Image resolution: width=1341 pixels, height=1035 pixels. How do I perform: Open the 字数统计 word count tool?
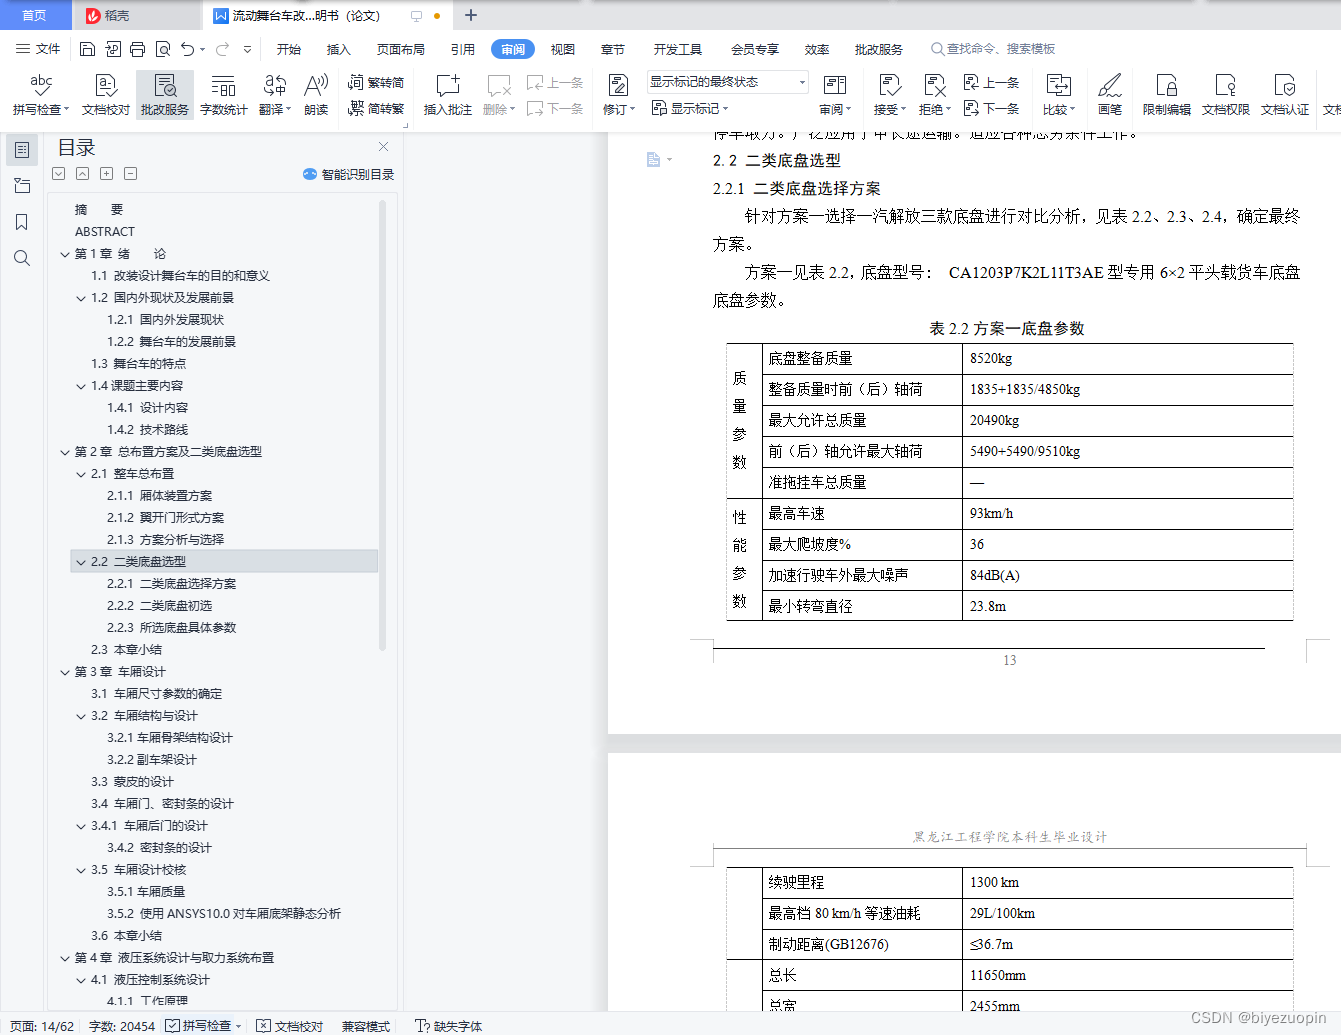(223, 94)
